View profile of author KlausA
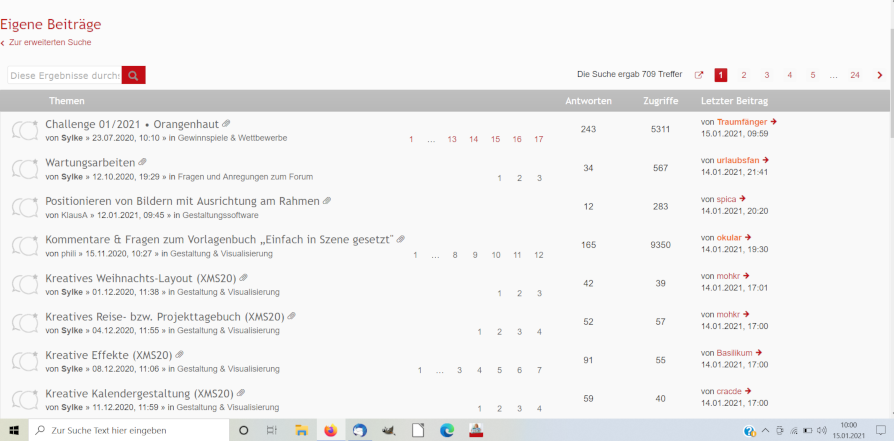The height and width of the screenshot is (441, 894). point(74,215)
